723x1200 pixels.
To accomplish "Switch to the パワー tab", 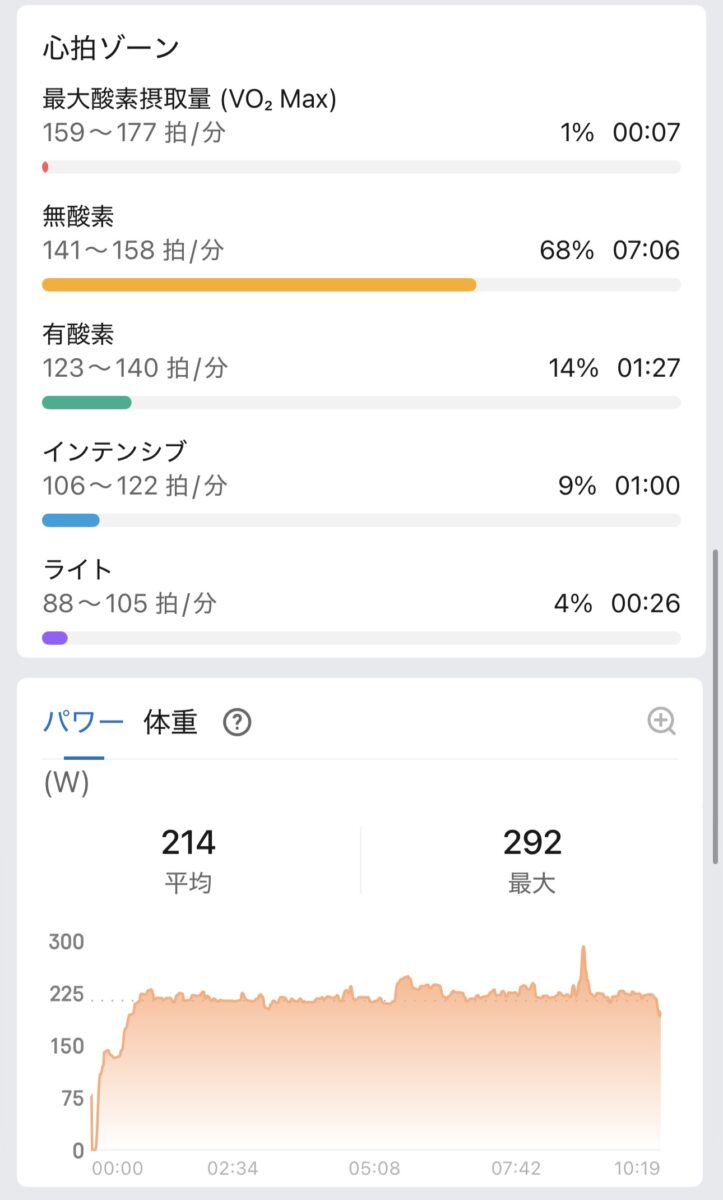I will click(x=83, y=722).
